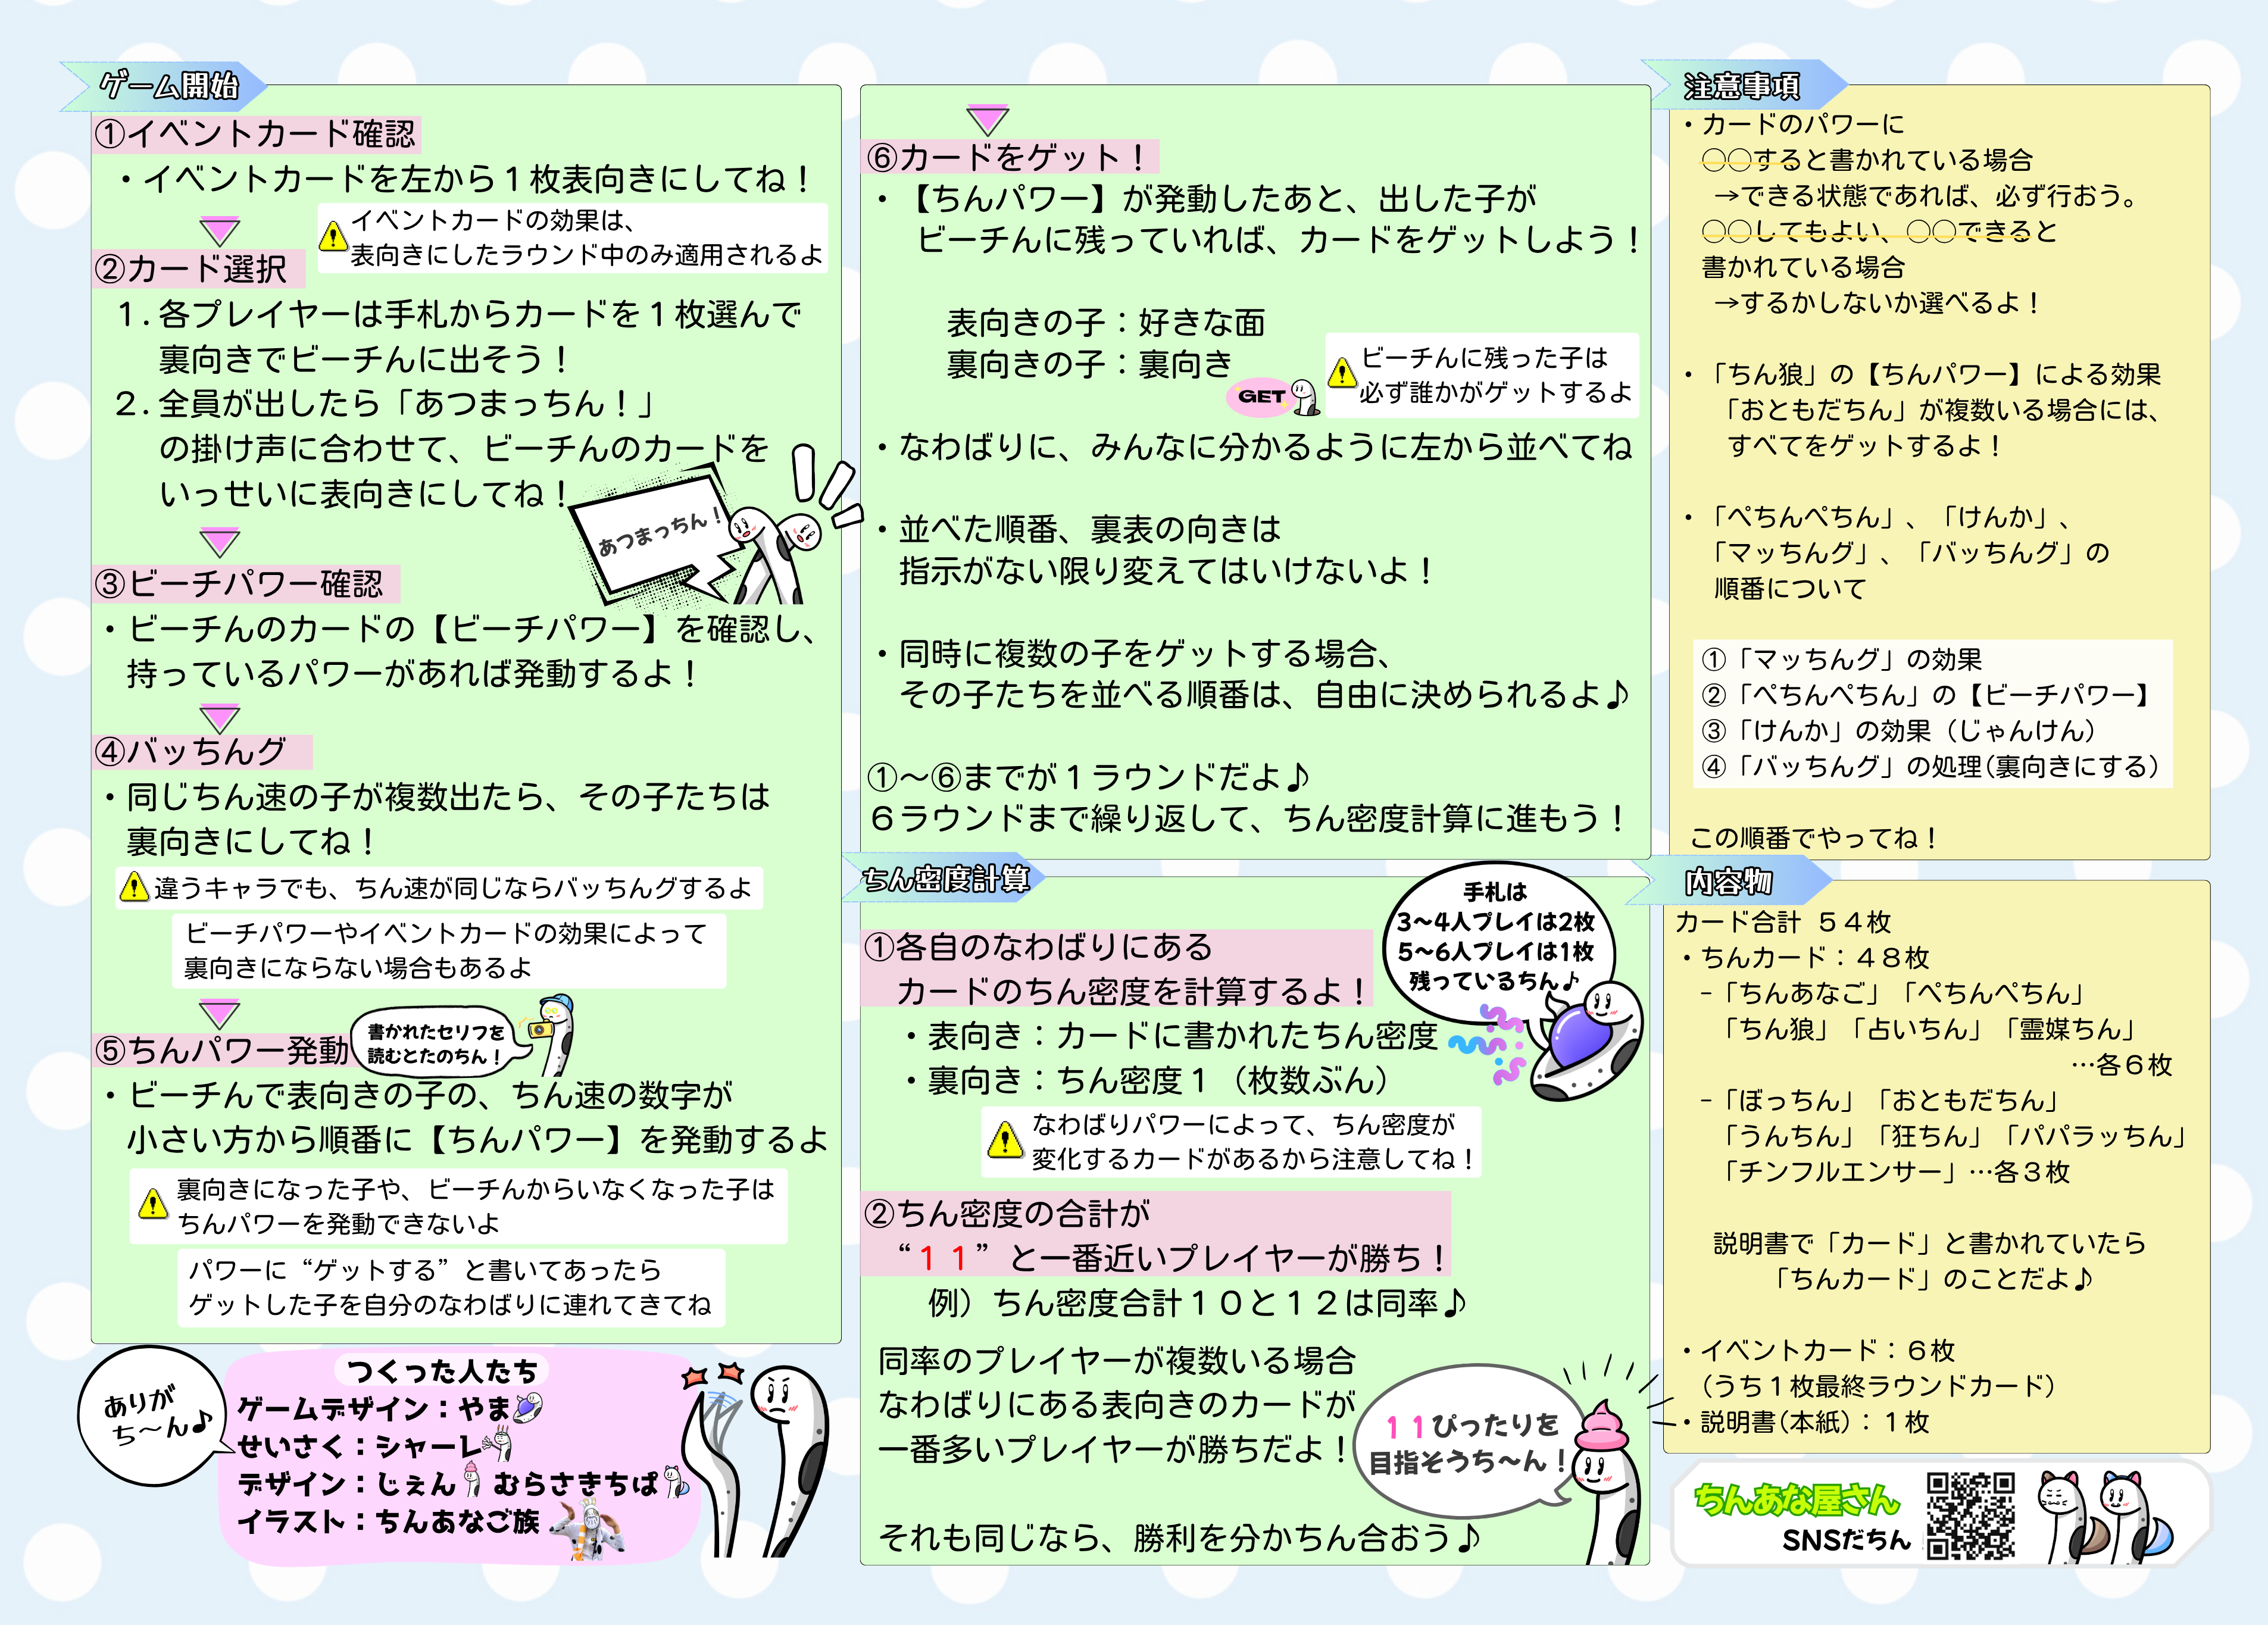
Task: Click the warning icon beside 裏向きになった子や note
Action: tap(152, 1204)
